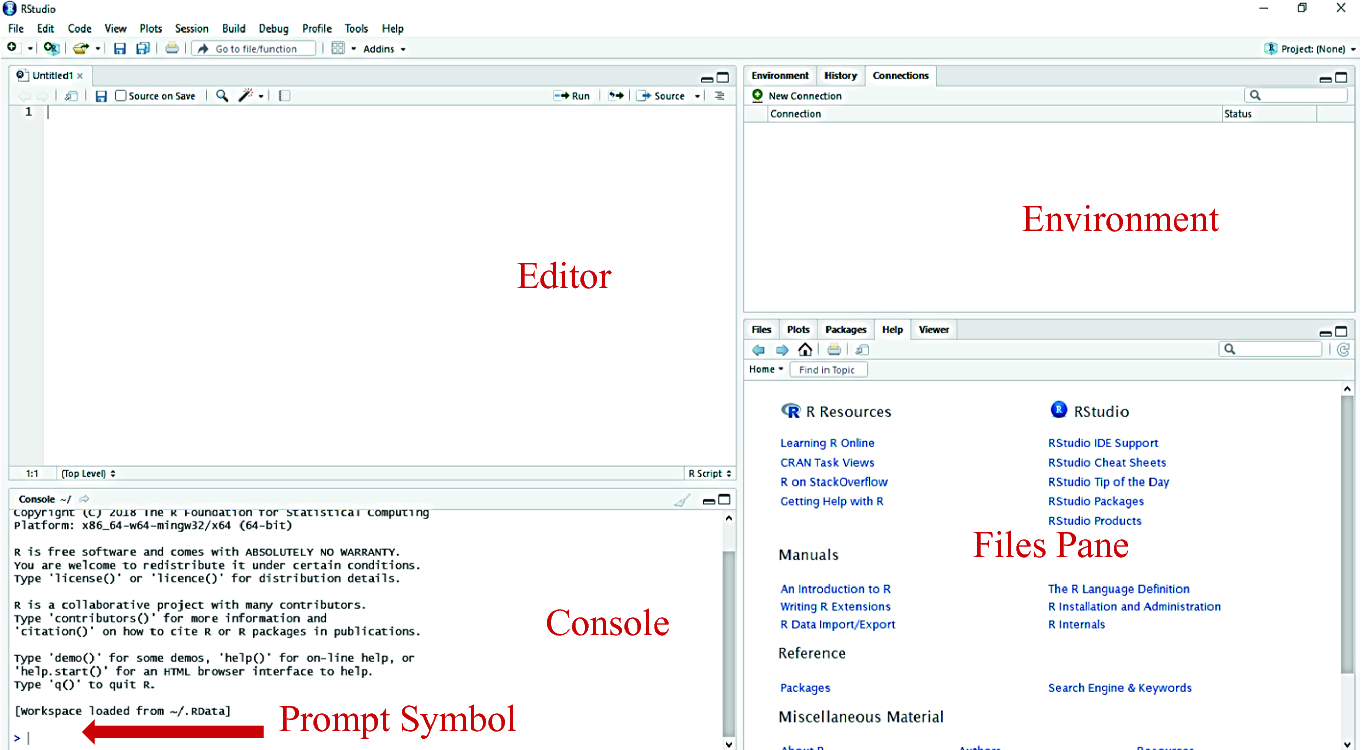Switch to the History tab
This screenshot has height=750, width=1363.
coord(841,76)
